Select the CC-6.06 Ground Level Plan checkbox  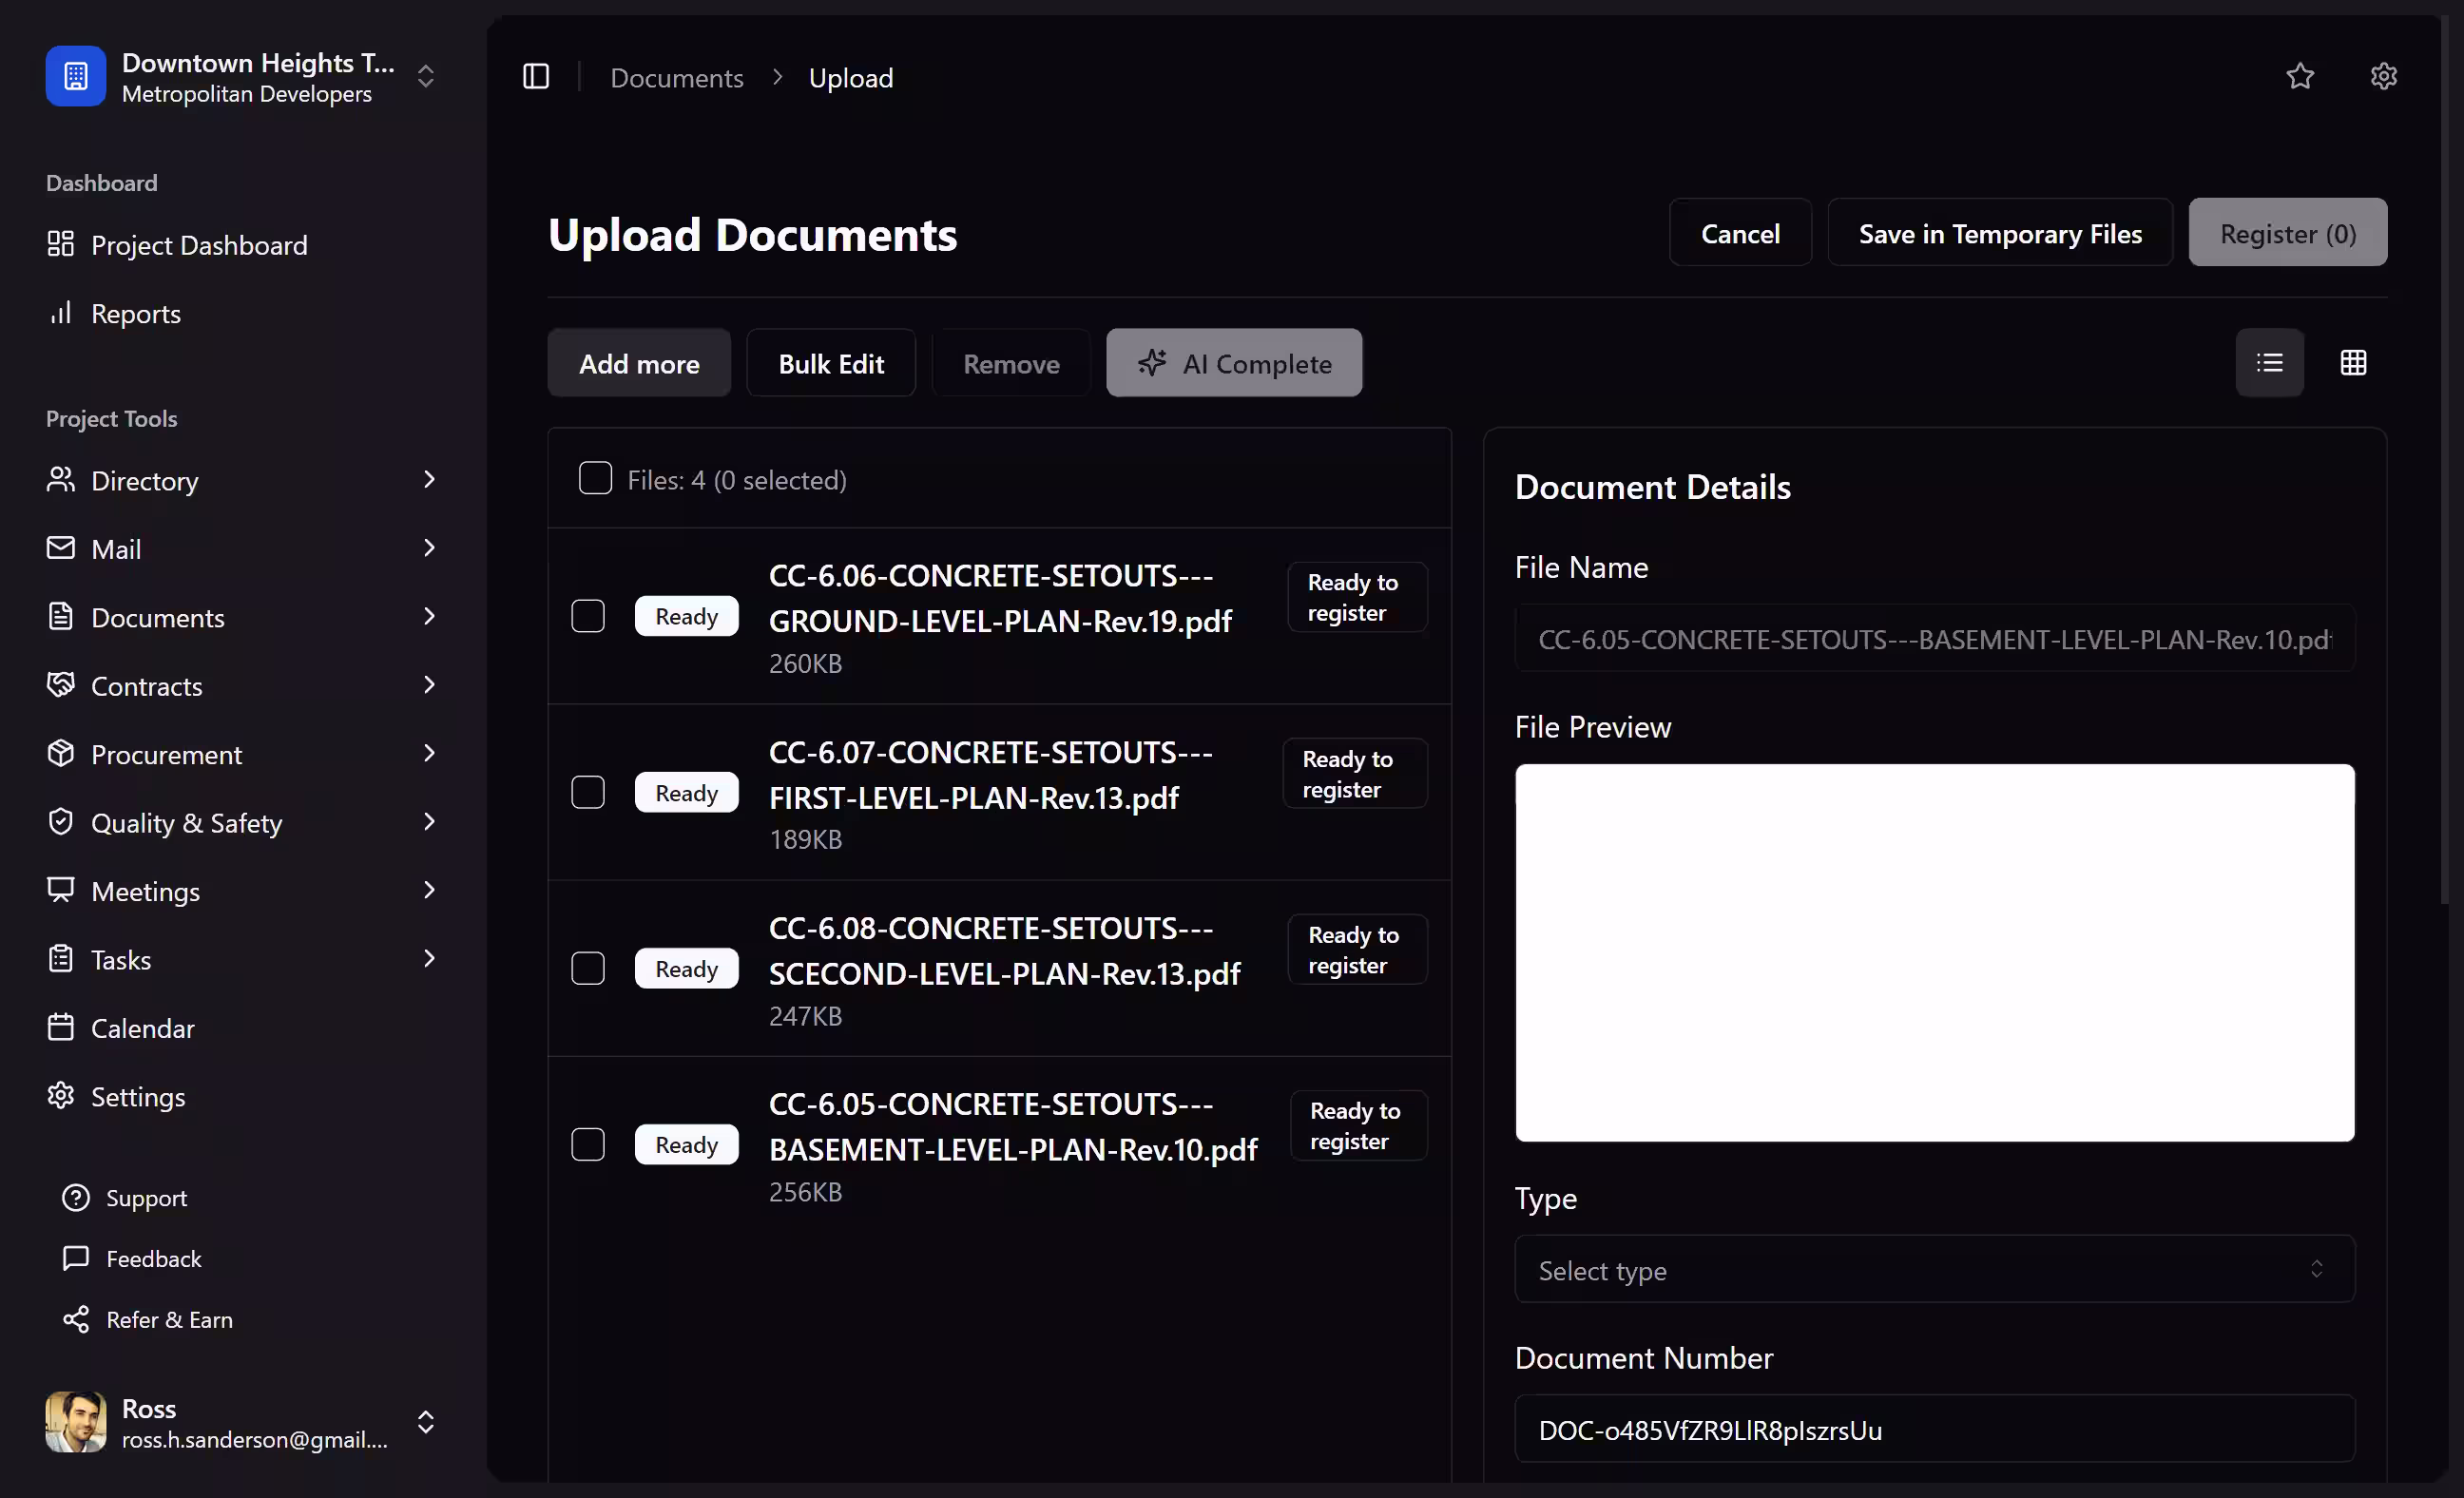point(588,616)
